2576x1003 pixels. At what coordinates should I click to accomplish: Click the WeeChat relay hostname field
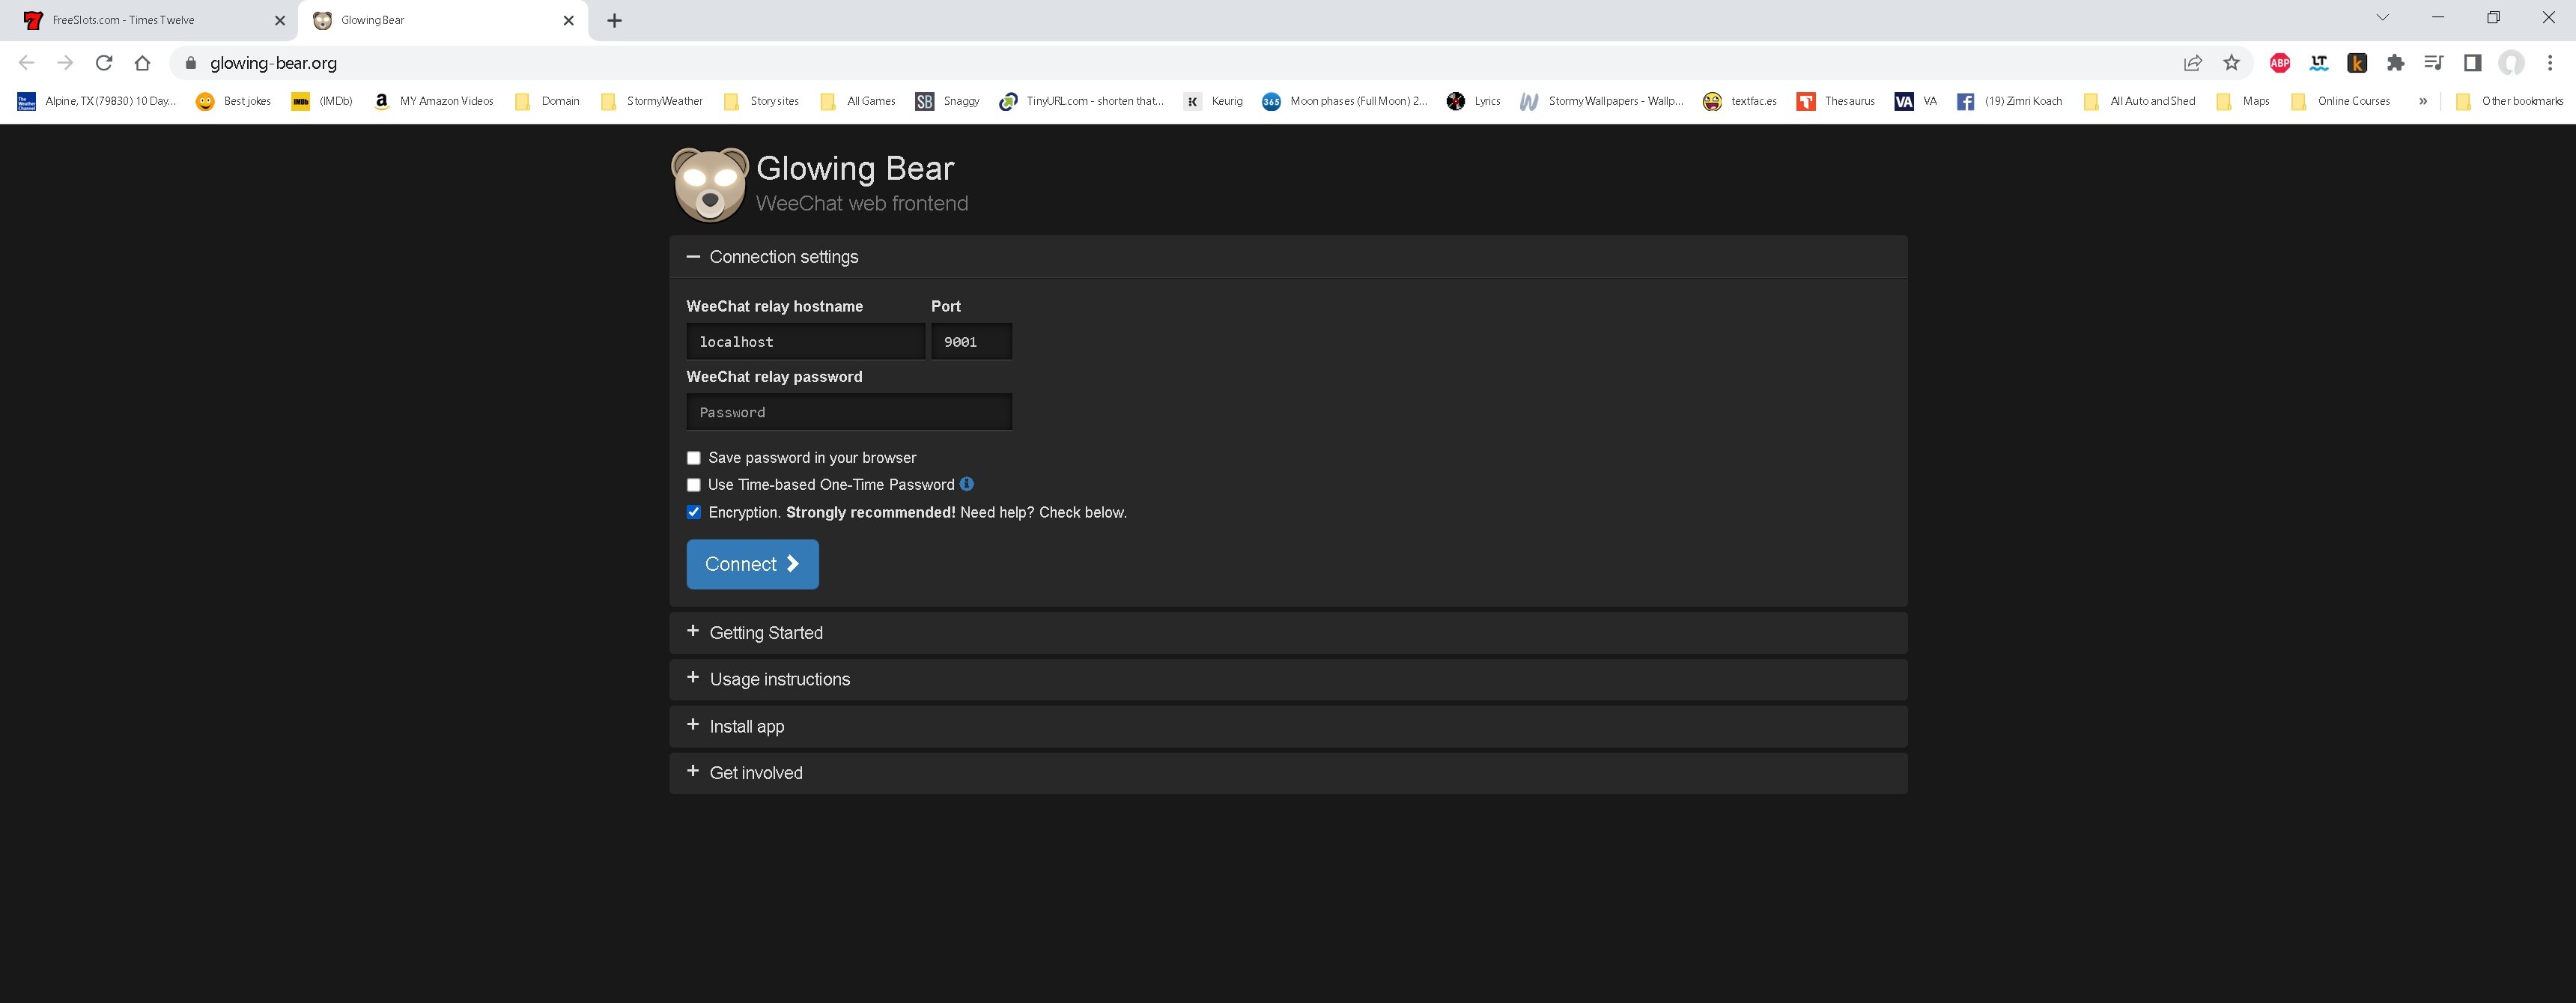[x=805, y=341]
